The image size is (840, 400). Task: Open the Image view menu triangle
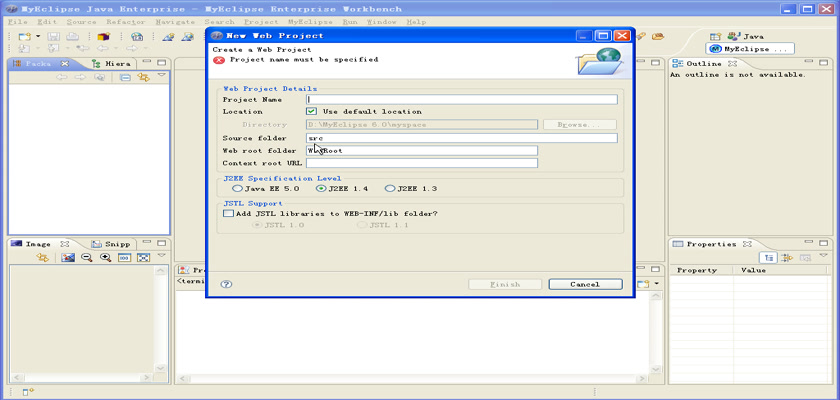[161, 255]
